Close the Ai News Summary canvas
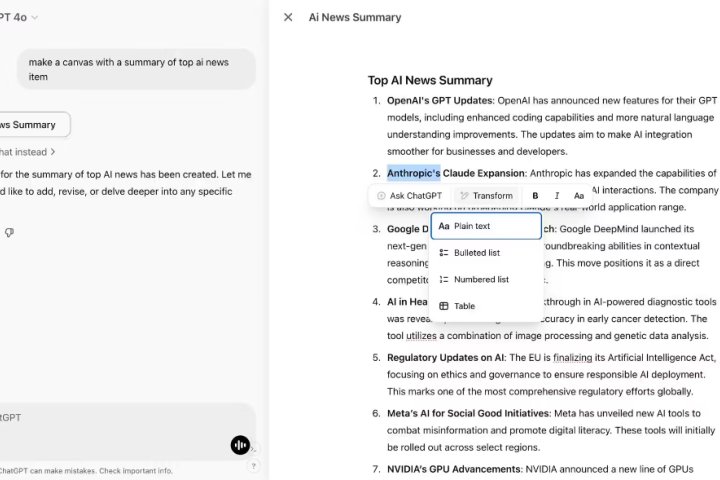 pos(288,17)
